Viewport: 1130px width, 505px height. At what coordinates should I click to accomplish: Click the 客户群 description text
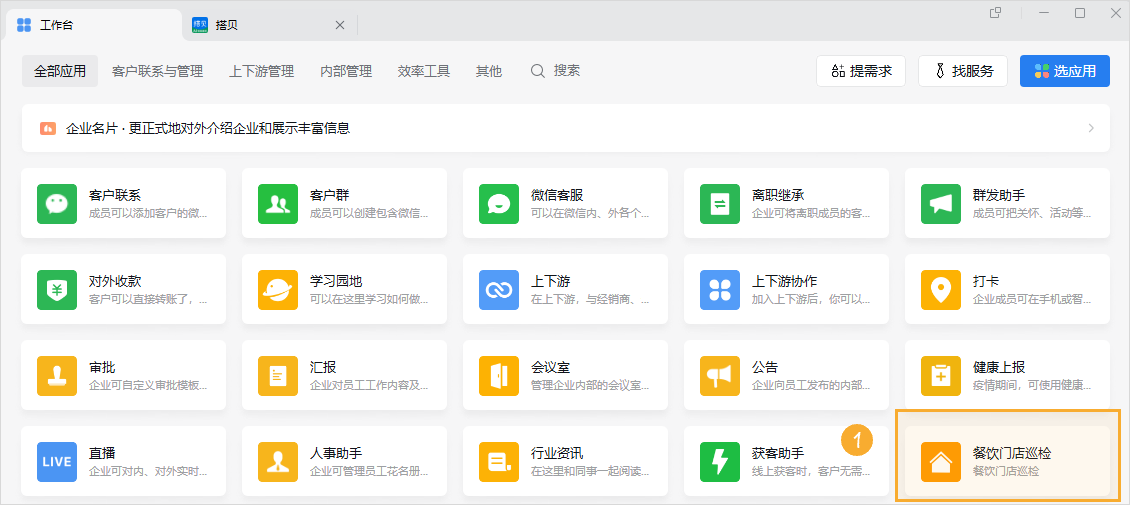click(x=369, y=213)
